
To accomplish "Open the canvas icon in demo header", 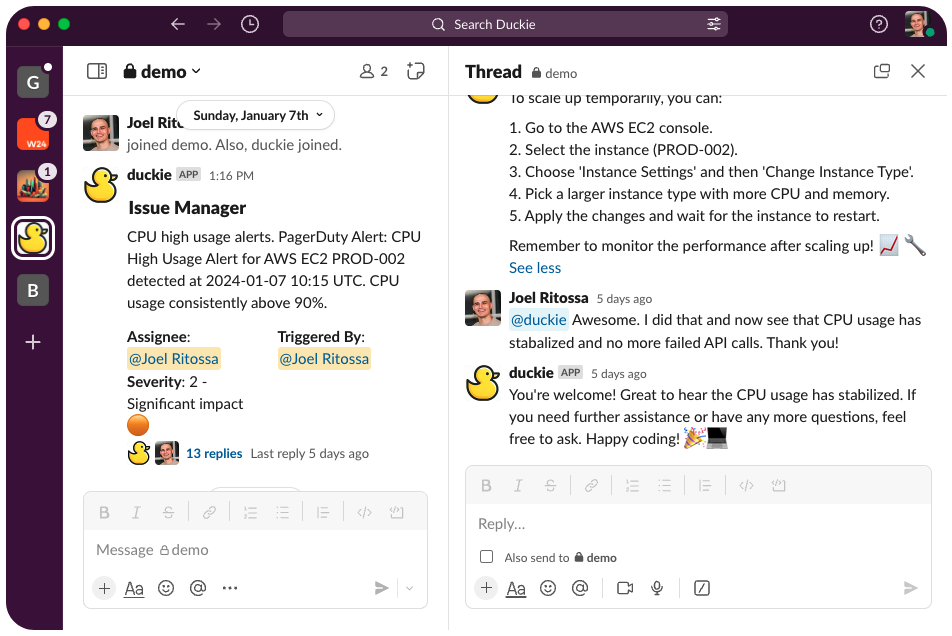I will (416, 72).
